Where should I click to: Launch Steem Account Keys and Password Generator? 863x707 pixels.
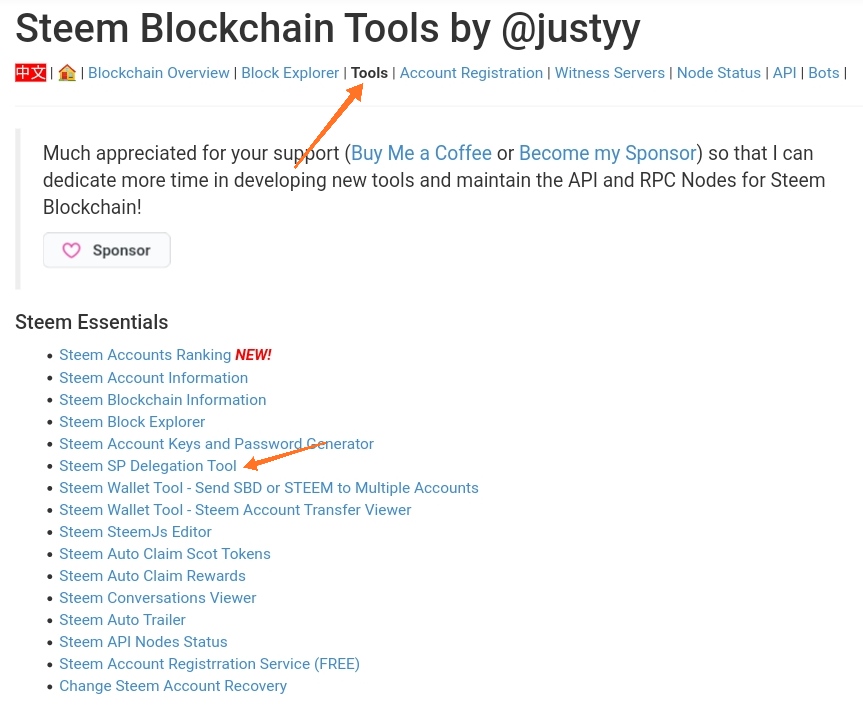point(216,444)
